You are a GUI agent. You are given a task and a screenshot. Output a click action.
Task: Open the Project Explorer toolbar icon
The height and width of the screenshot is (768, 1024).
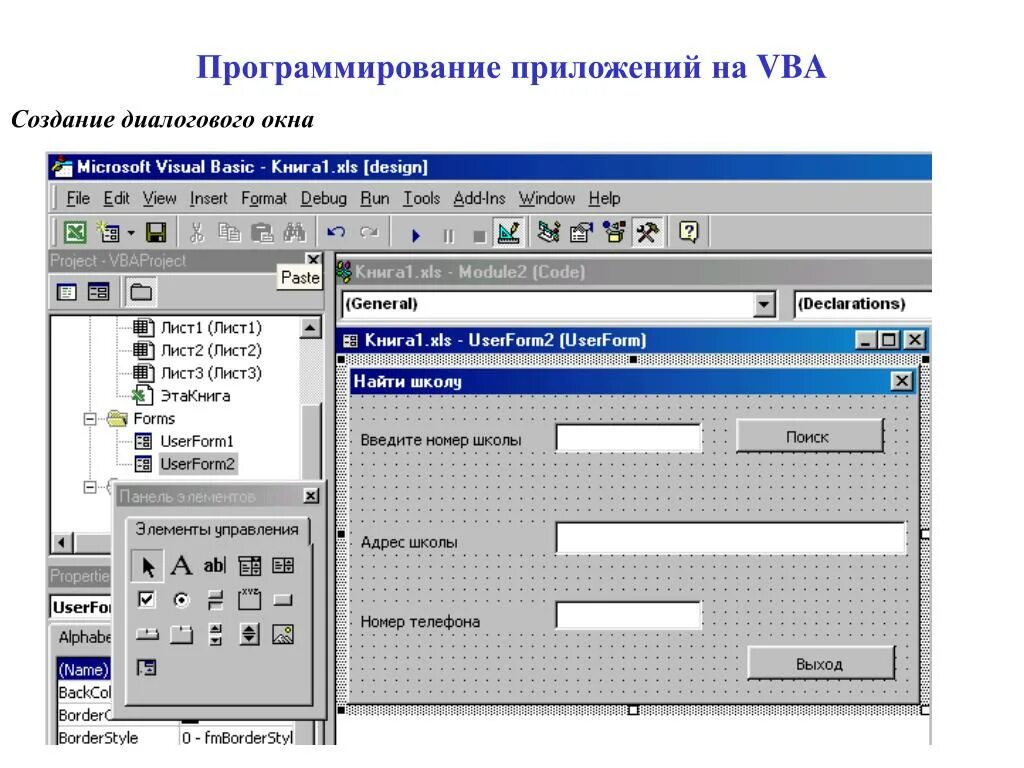point(548,232)
